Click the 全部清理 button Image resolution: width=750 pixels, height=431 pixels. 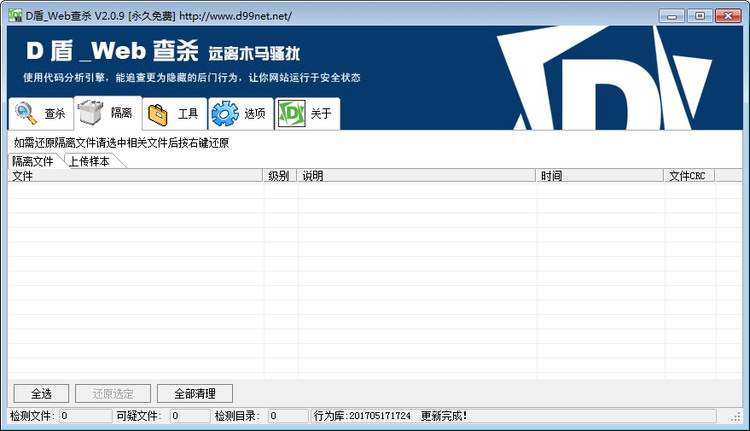tap(195, 394)
